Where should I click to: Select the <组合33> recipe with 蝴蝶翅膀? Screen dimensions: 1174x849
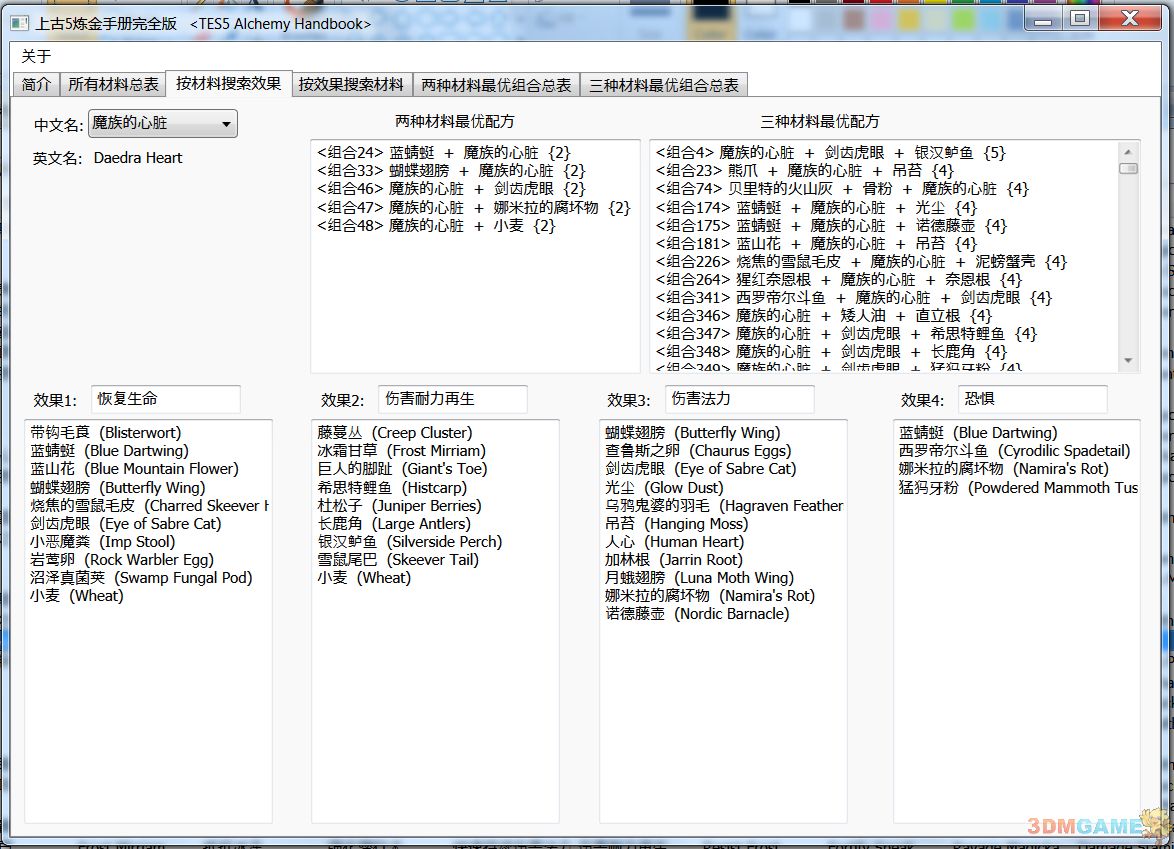[451, 171]
